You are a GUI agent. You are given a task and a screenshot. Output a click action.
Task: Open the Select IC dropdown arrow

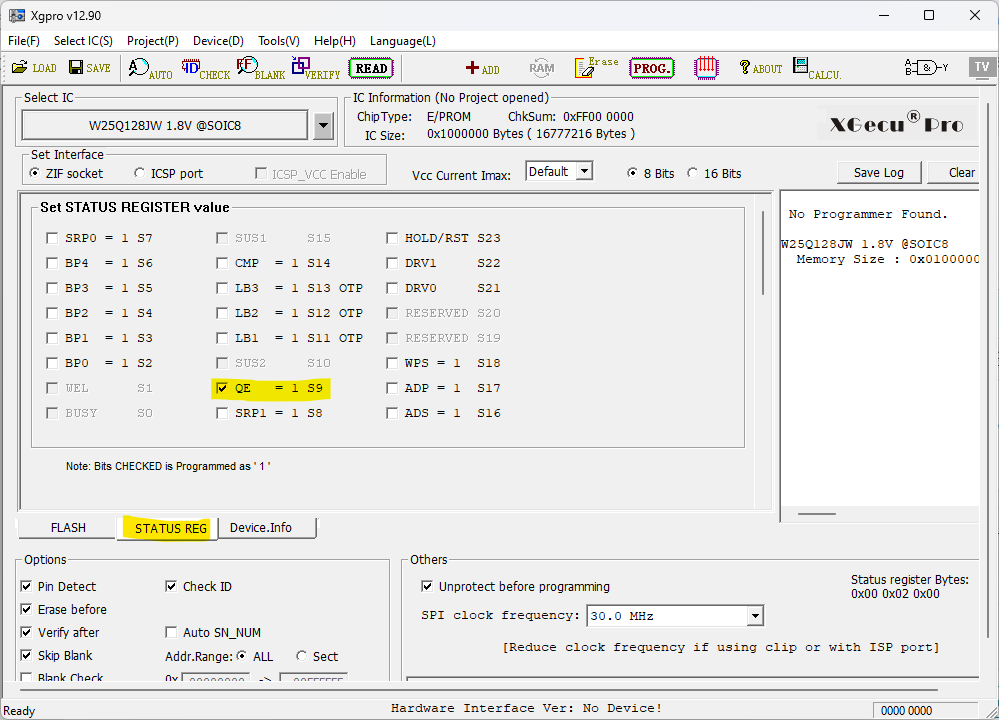point(323,126)
